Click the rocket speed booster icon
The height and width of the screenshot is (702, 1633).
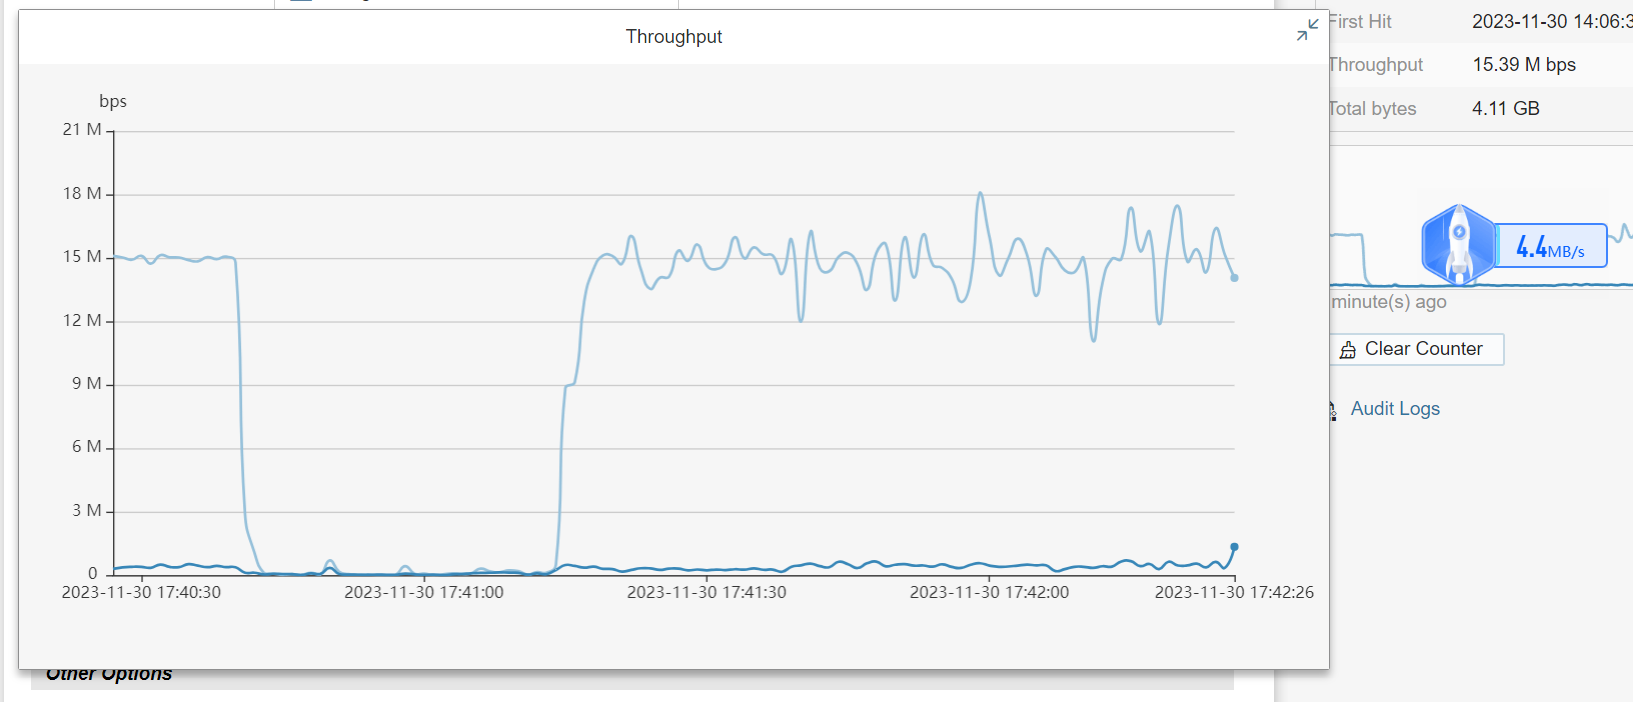tap(1458, 244)
